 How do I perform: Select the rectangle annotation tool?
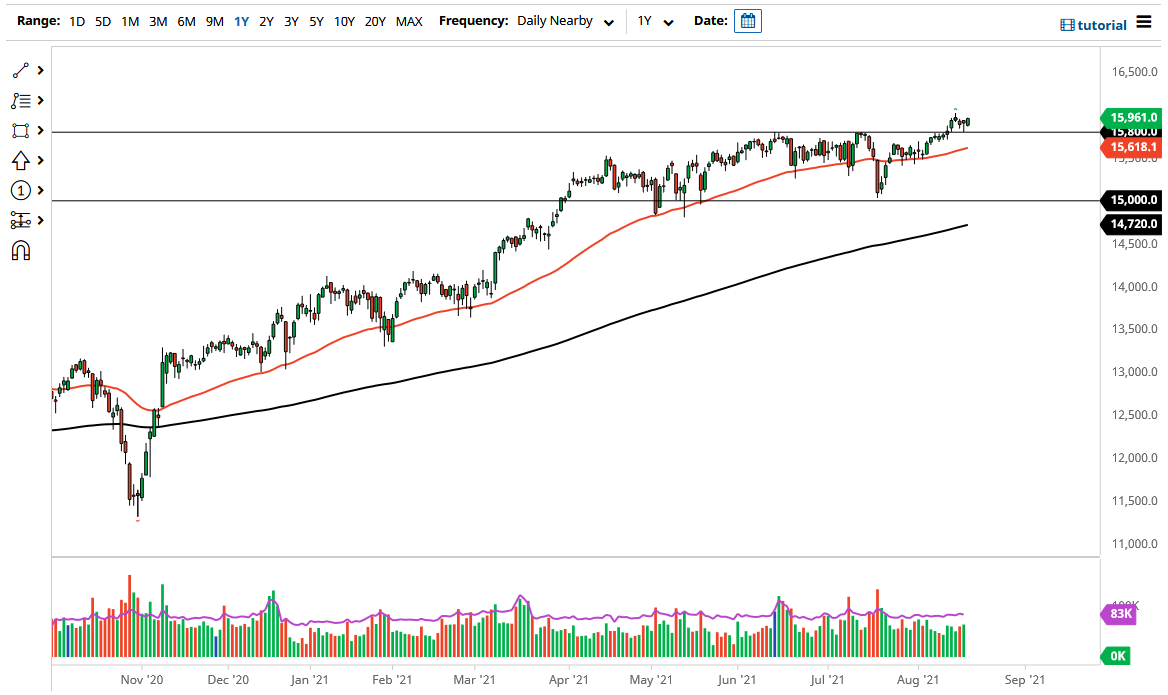18,130
